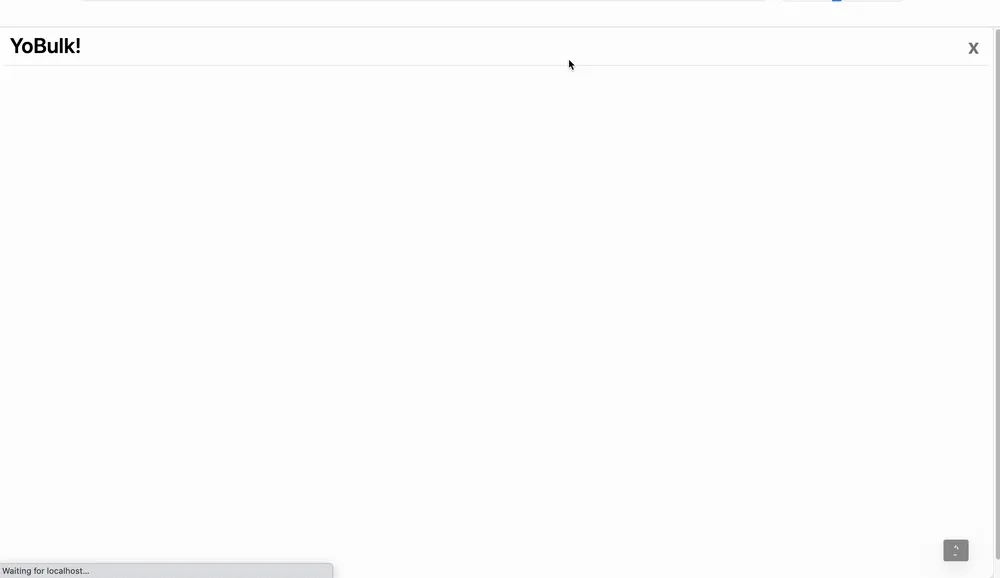Viewport: 1000px width, 578px height.
Task: Close the YoBulk! panel with the X
Action: [973, 48]
